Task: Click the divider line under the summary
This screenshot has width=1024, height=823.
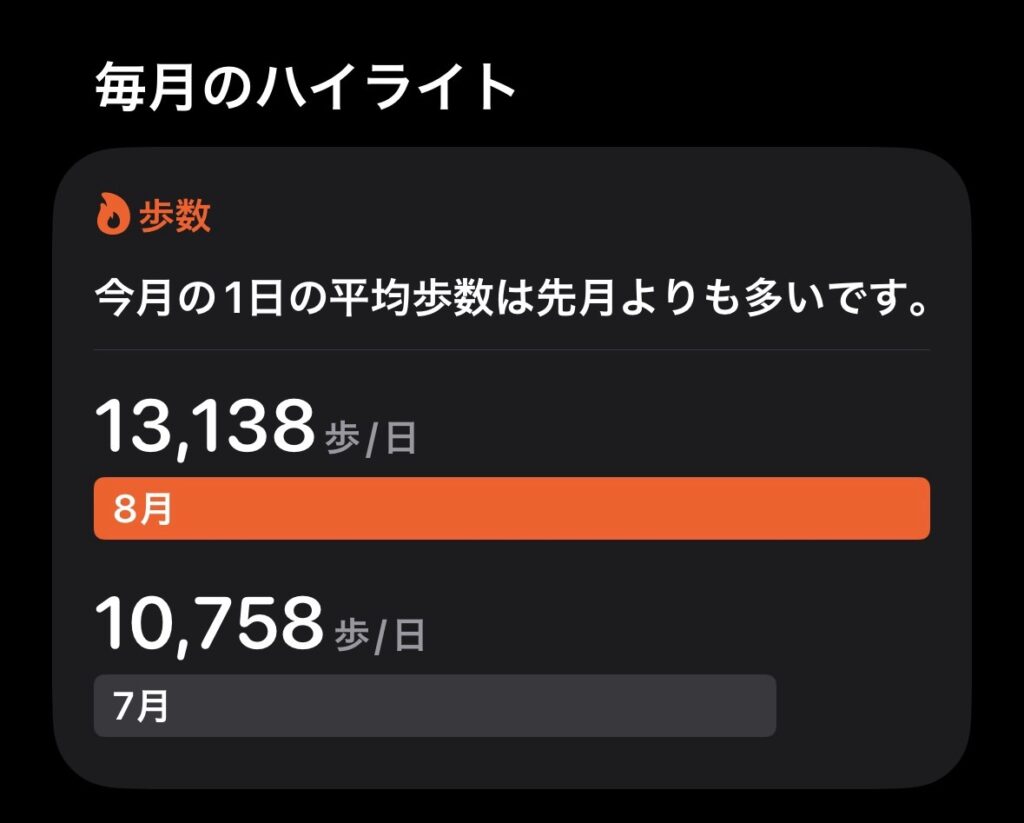Action: coord(512,349)
